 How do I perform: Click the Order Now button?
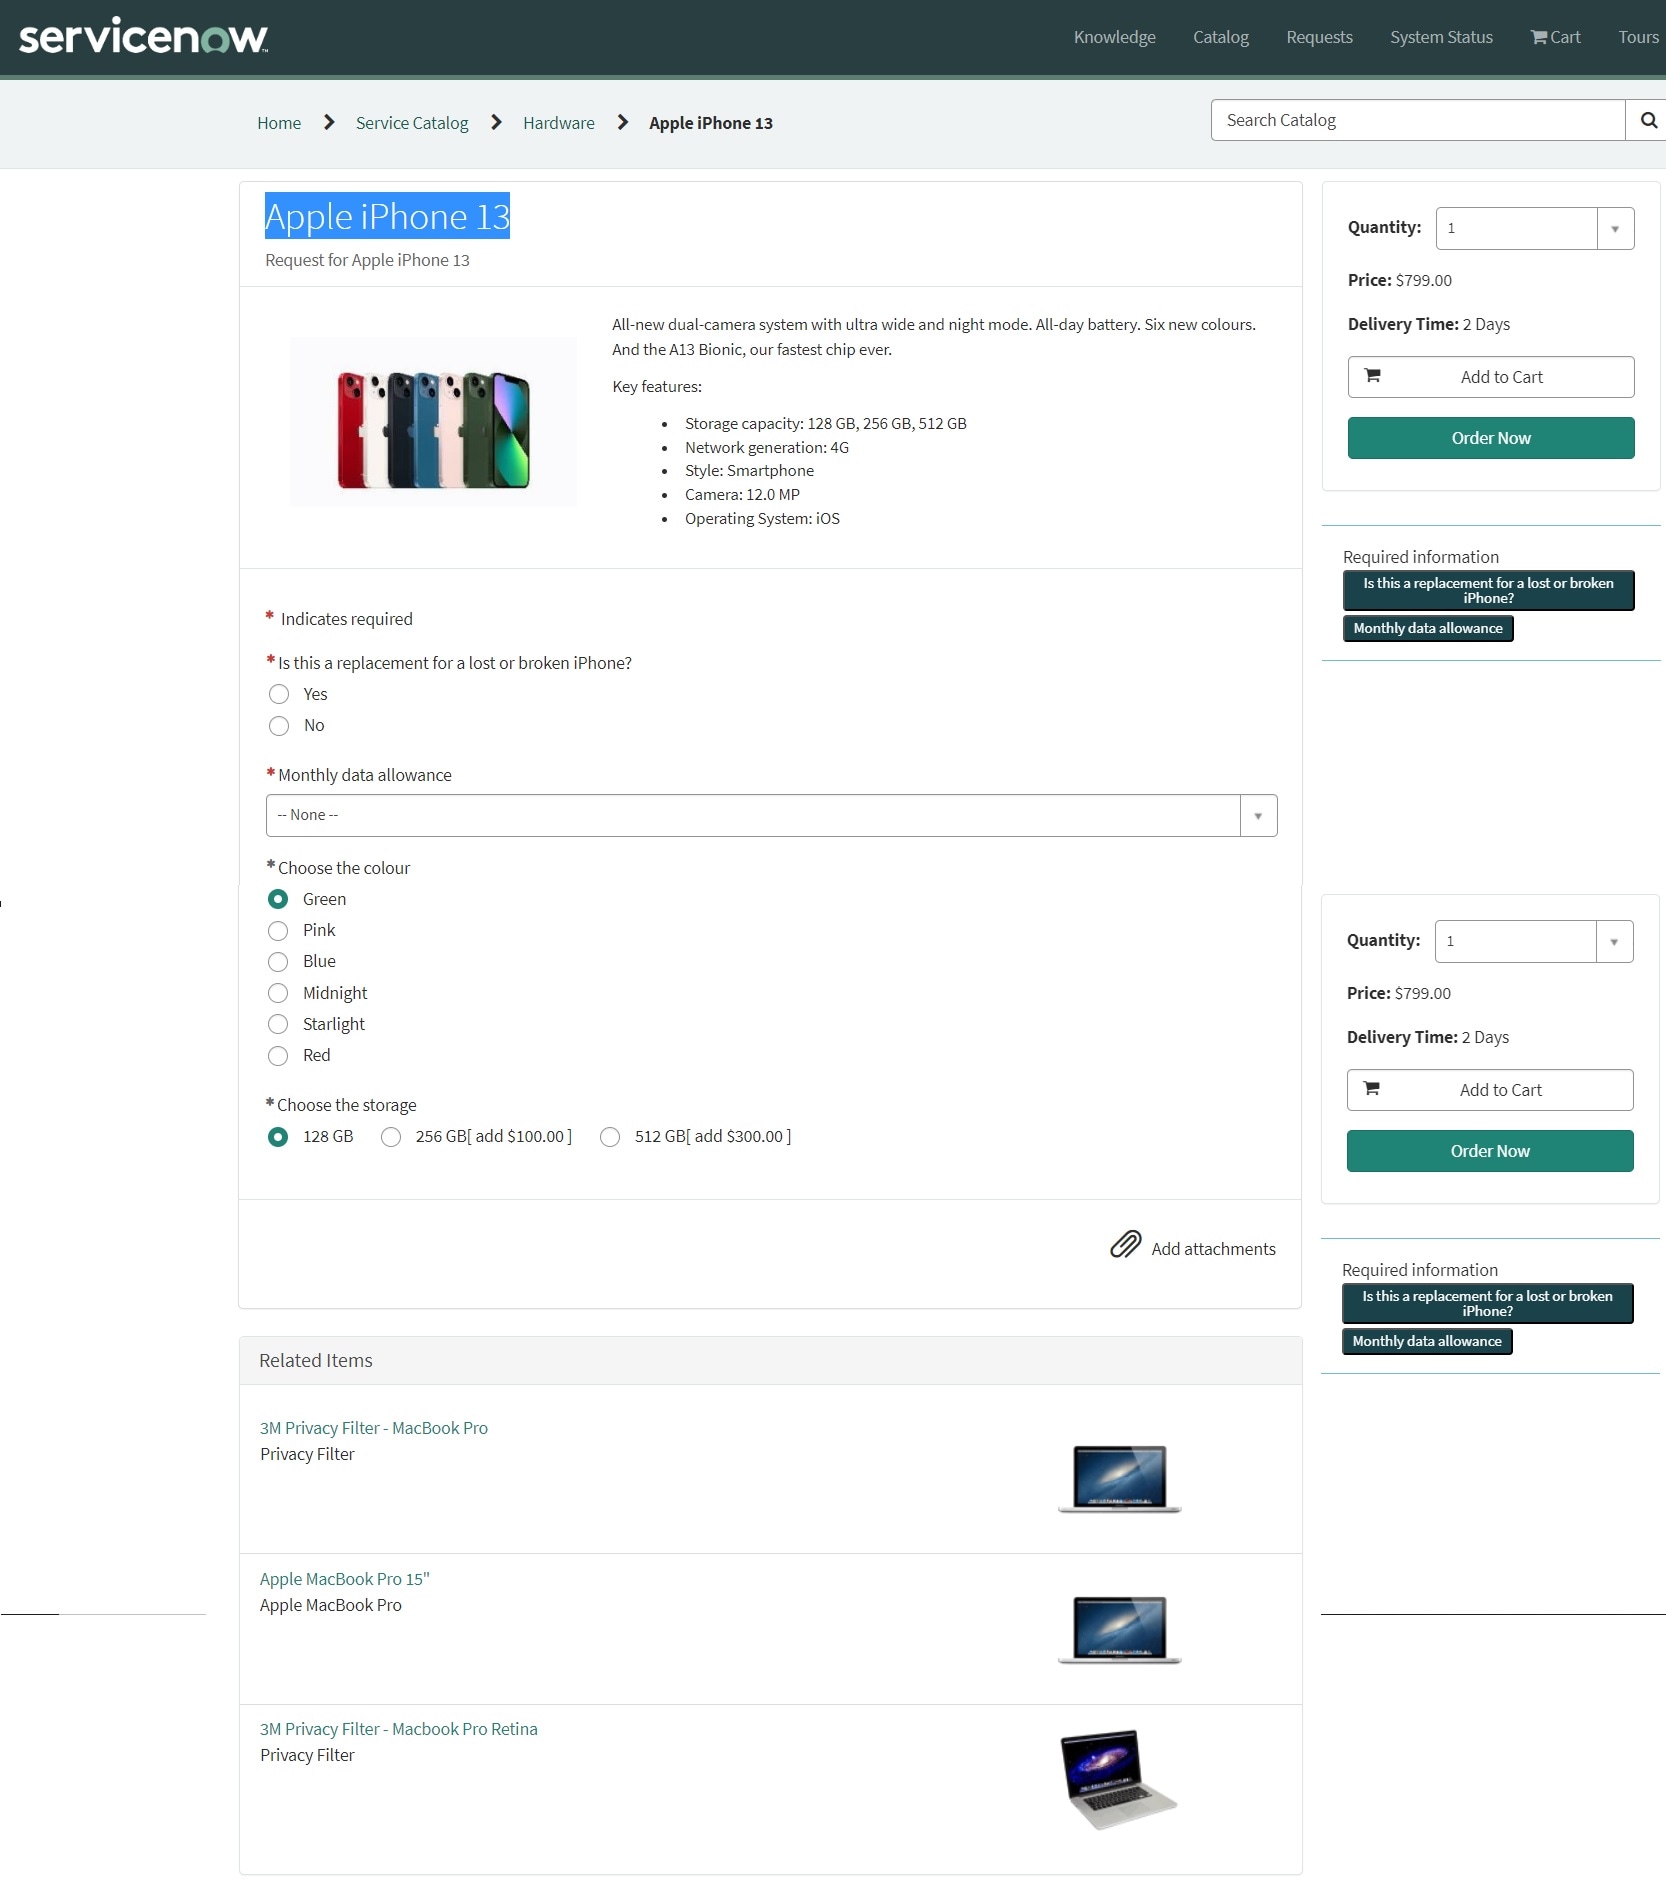(1489, 438)
